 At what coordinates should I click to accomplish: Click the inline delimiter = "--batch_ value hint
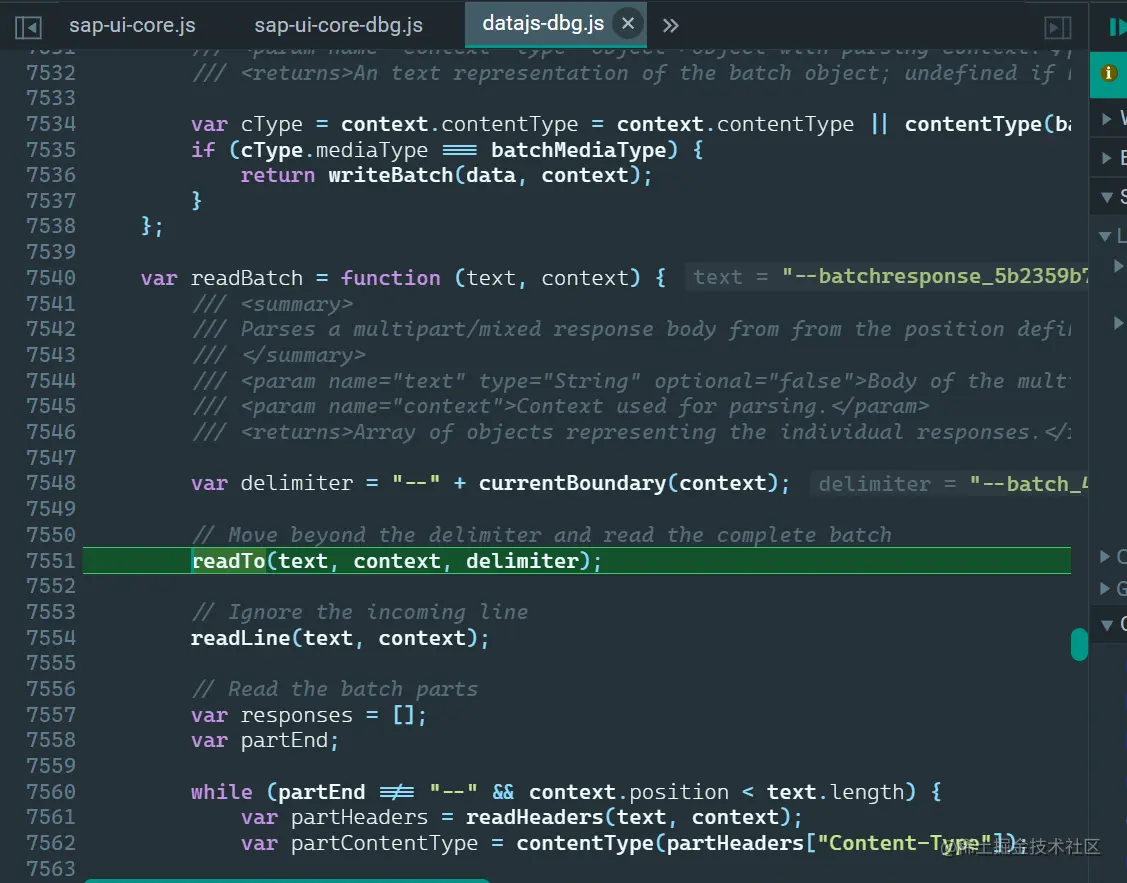pos(949,484)
